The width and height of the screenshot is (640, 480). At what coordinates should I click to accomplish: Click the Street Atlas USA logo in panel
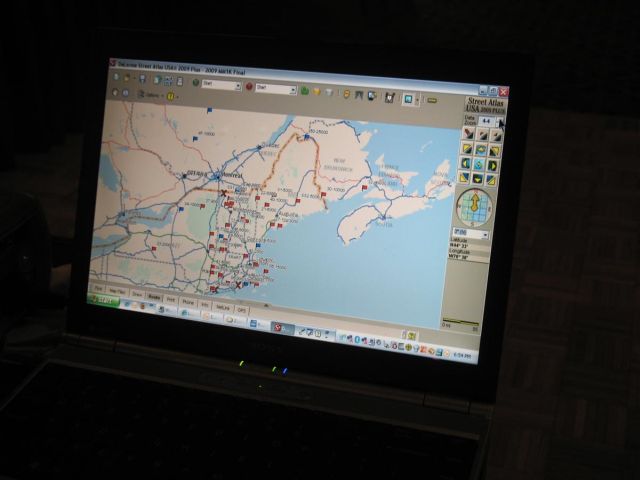(x=486, y=105)
